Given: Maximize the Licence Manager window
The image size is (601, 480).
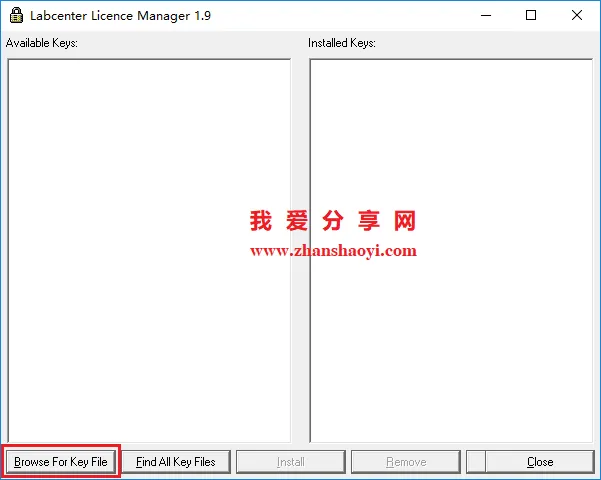Looking at the screenshot, I should [x=531, y=15].
